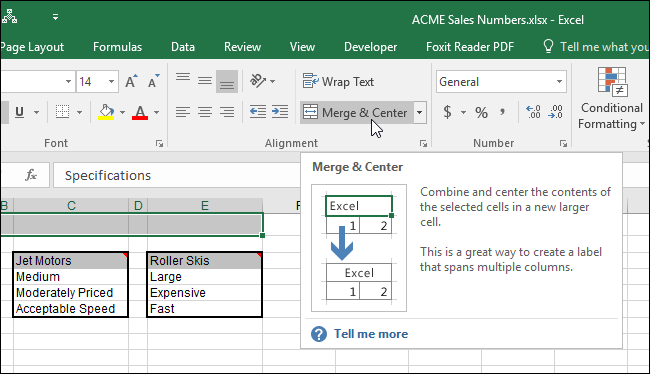
Task: Click the Decrease Indent icon
Action: pyautogui.click(x=257, y=112)
